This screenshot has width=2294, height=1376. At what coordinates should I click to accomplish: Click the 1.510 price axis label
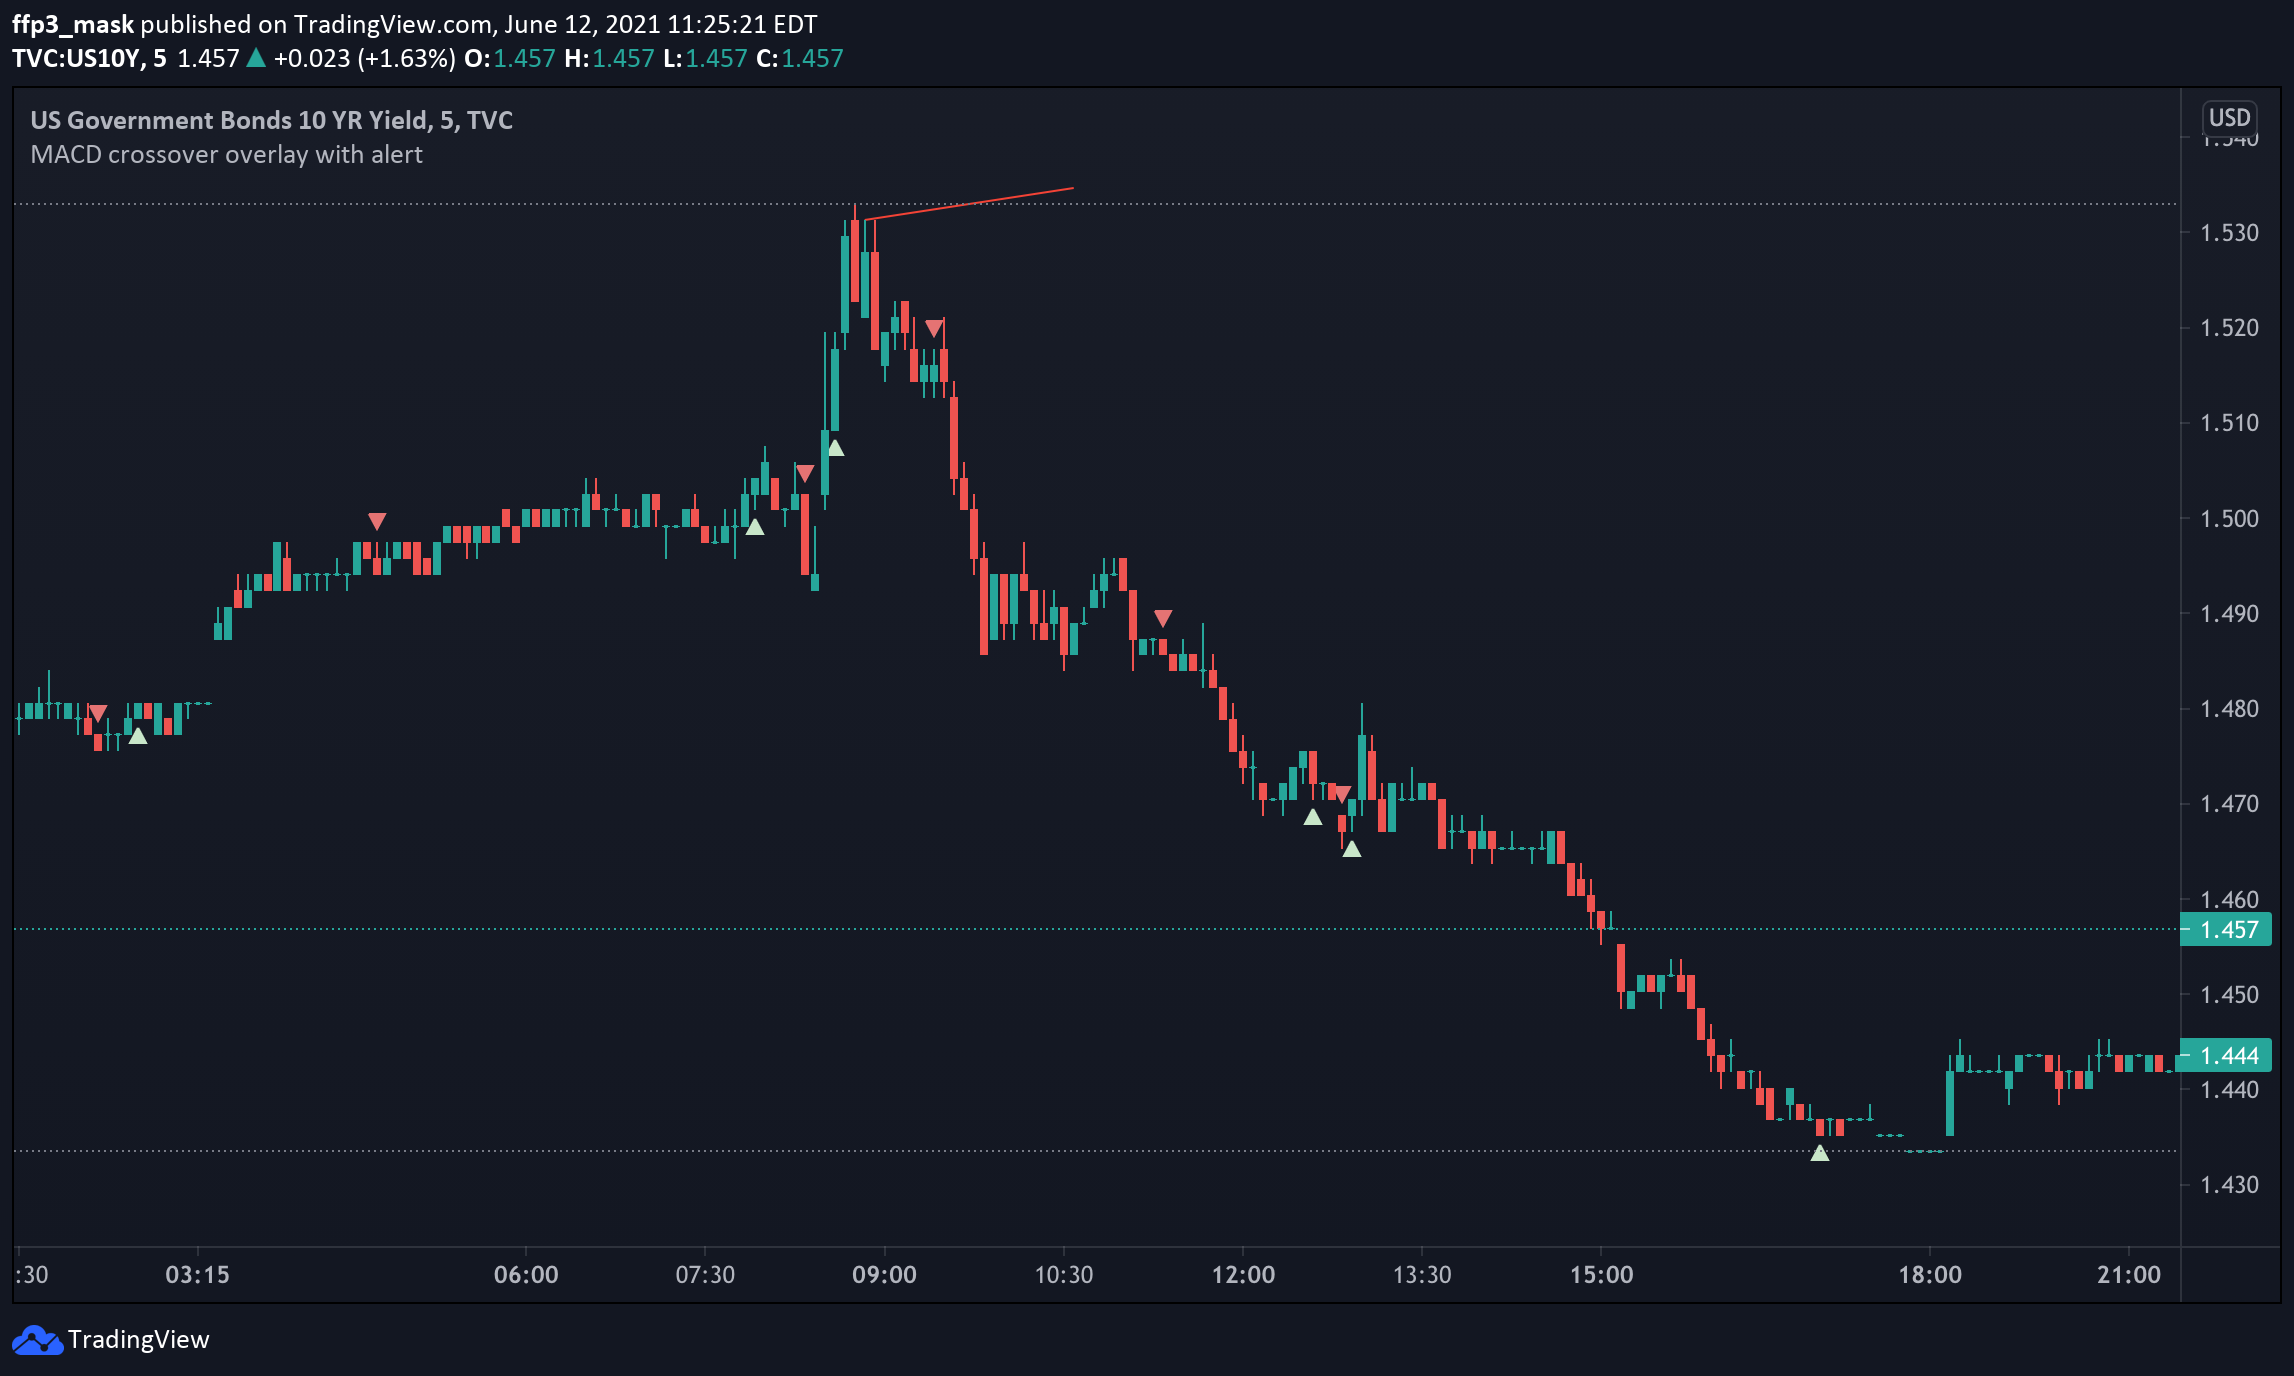tap(2229, 423)
